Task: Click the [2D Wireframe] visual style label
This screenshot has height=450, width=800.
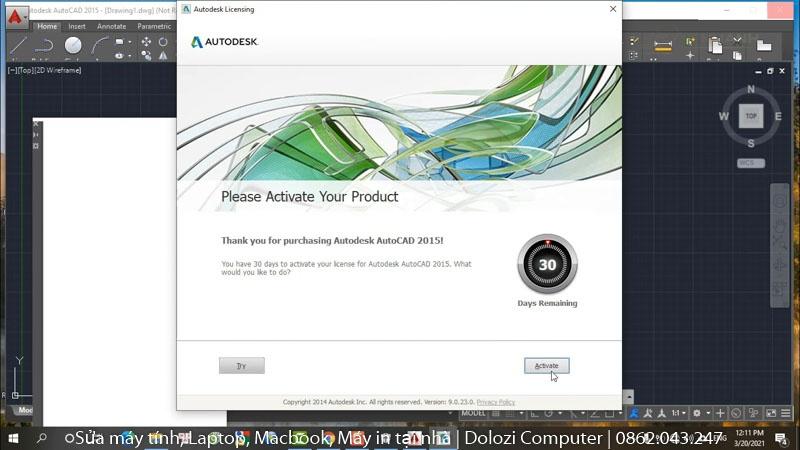Action: click(57, 70)
